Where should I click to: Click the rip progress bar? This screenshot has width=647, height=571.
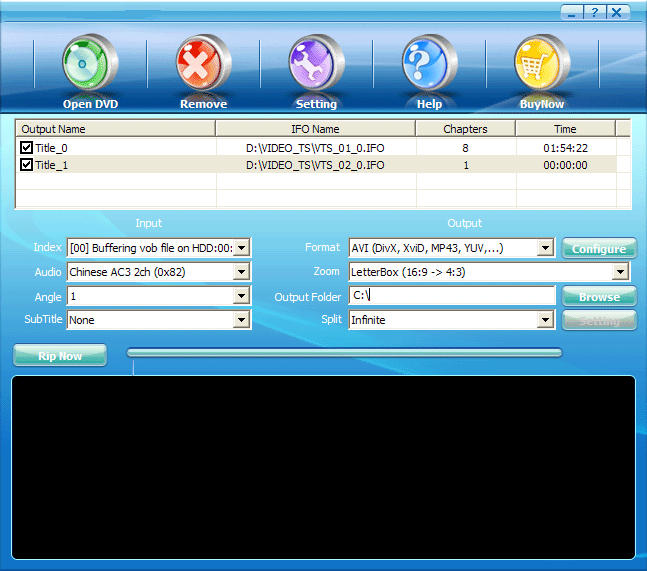coord(344,352)
